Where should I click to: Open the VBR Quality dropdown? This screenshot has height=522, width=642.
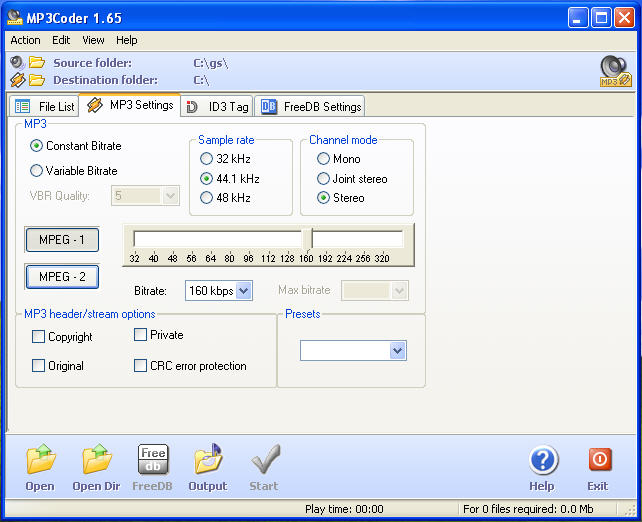coord(170,195)
